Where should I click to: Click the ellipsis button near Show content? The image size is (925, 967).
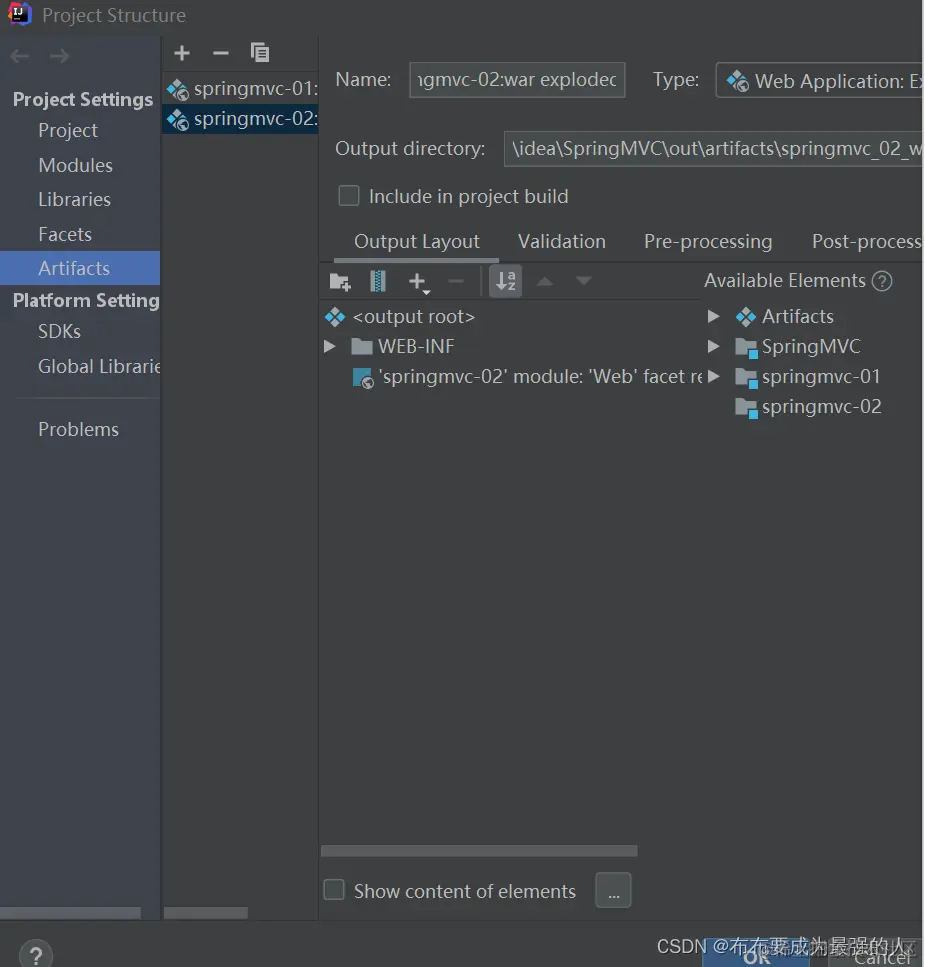(614, 890)
